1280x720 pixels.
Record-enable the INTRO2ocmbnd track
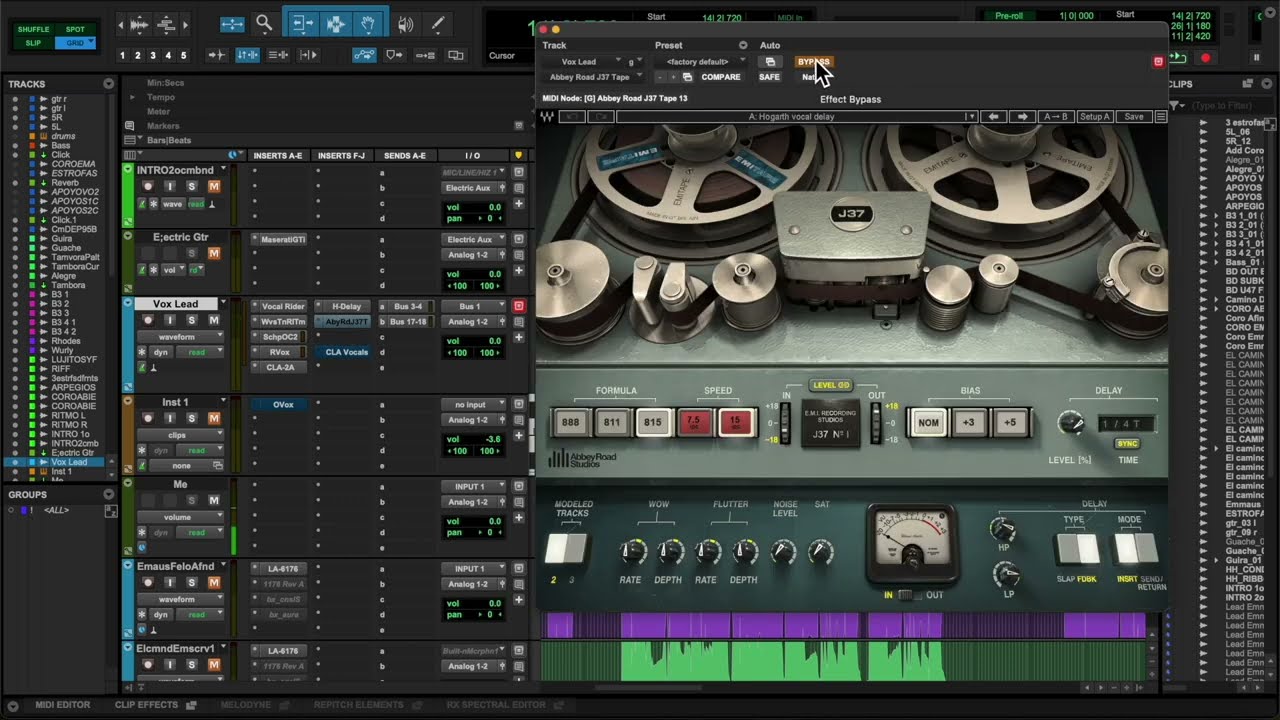point(149,186)
